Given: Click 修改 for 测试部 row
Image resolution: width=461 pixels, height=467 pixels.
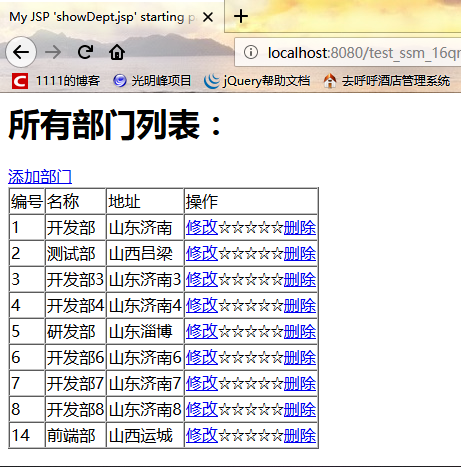Looking at the screenshot, I should [x=202, y=254].
